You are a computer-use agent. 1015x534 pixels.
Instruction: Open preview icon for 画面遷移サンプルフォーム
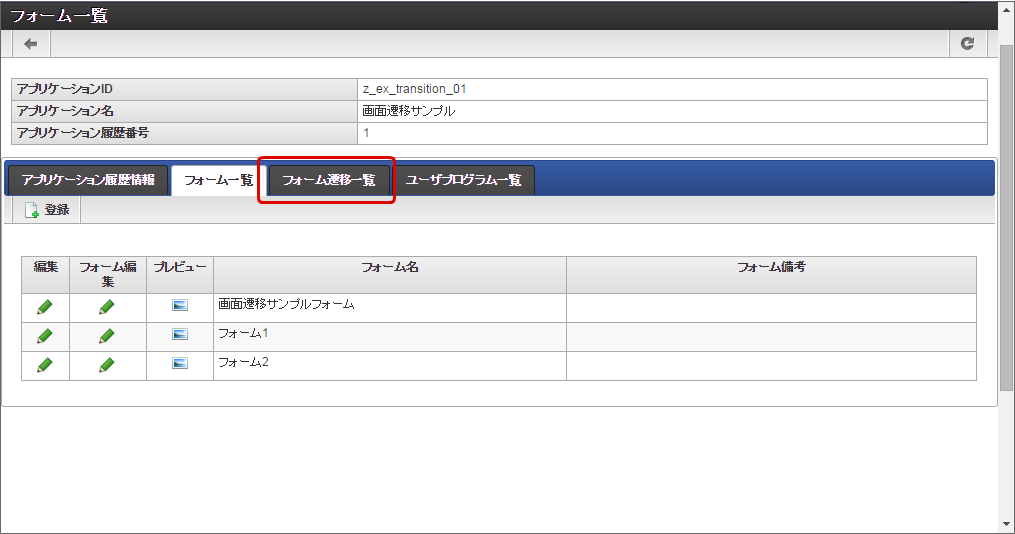(x=180, y=305)
